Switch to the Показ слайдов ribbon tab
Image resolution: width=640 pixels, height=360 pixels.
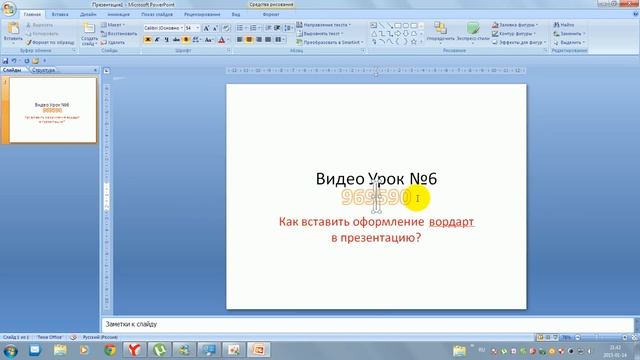click(157, 14)
